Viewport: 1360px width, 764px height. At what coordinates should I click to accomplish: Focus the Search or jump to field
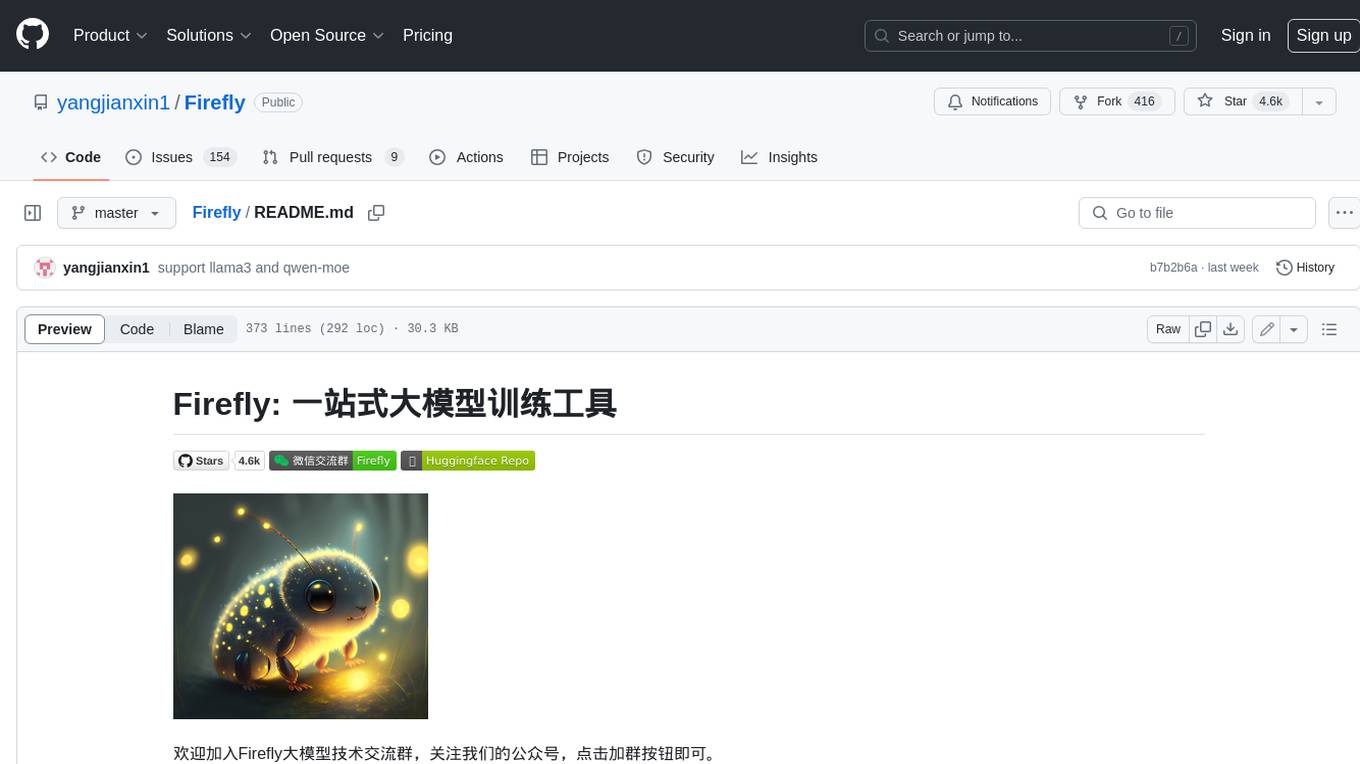(x=1032, y=36)
